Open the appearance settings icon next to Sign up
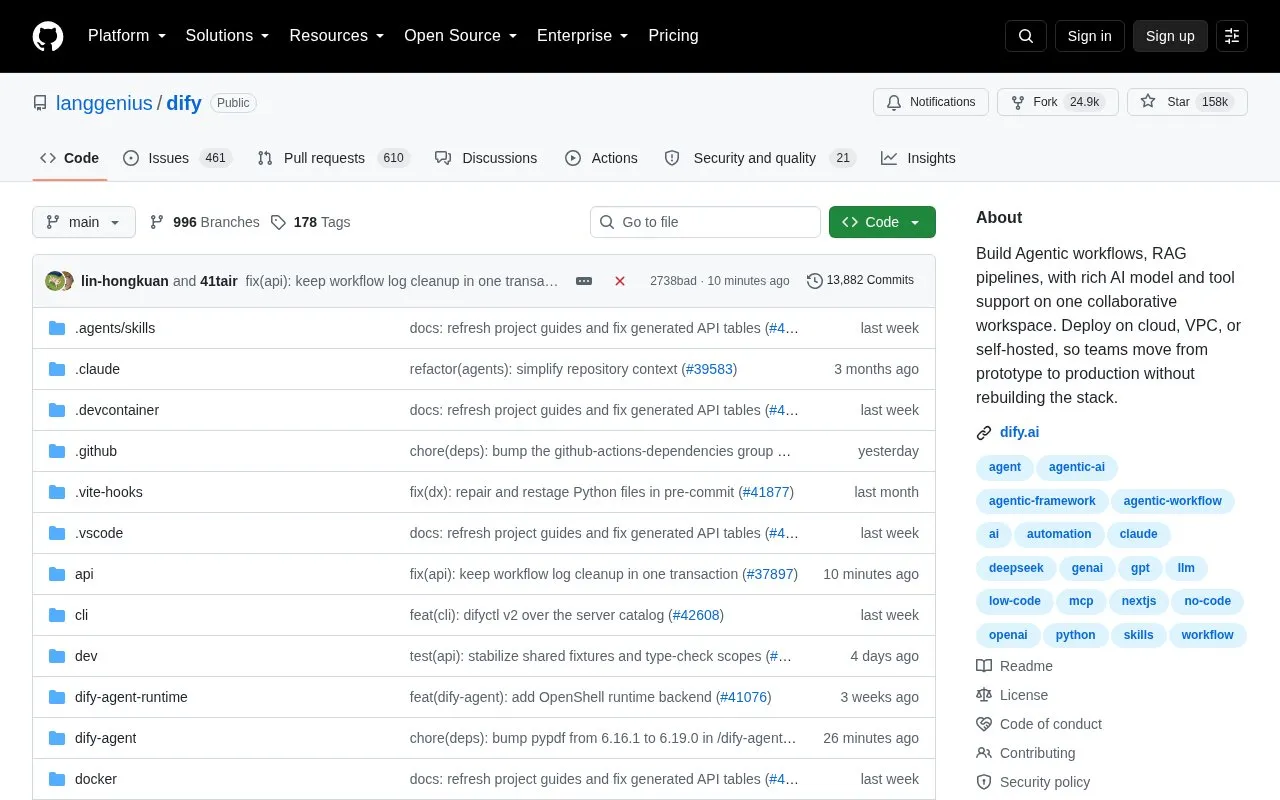Viewport: 1280px width, 800px height. (x=1232, y=36)
